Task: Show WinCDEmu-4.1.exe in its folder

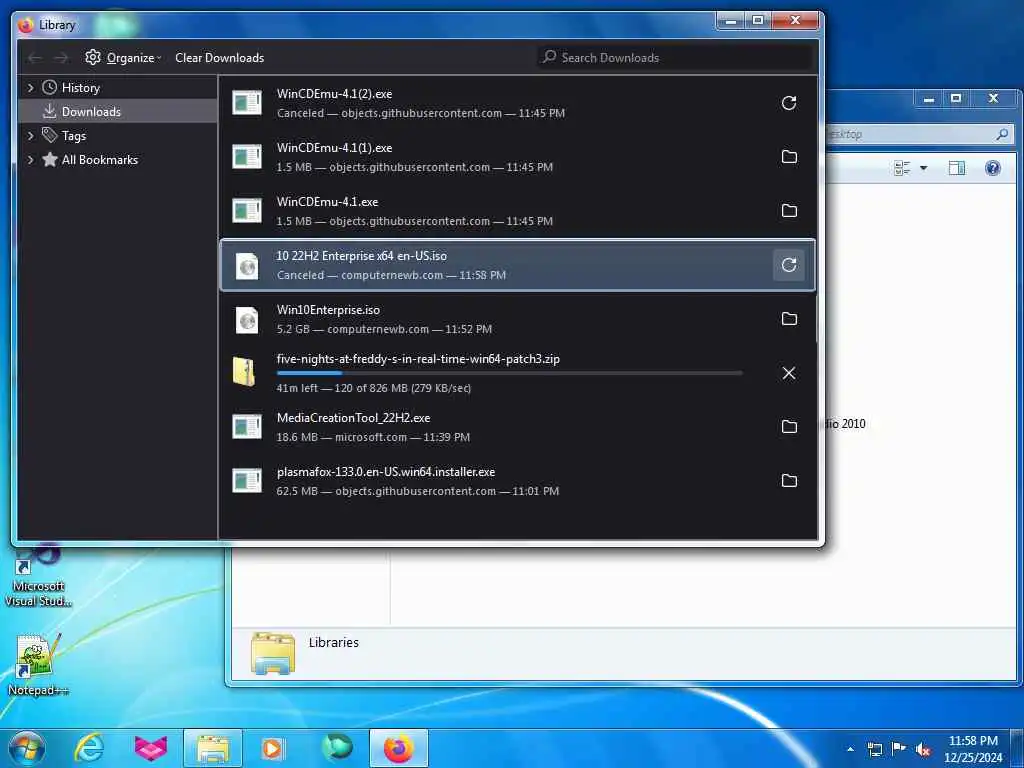Action: click(789, 211)
